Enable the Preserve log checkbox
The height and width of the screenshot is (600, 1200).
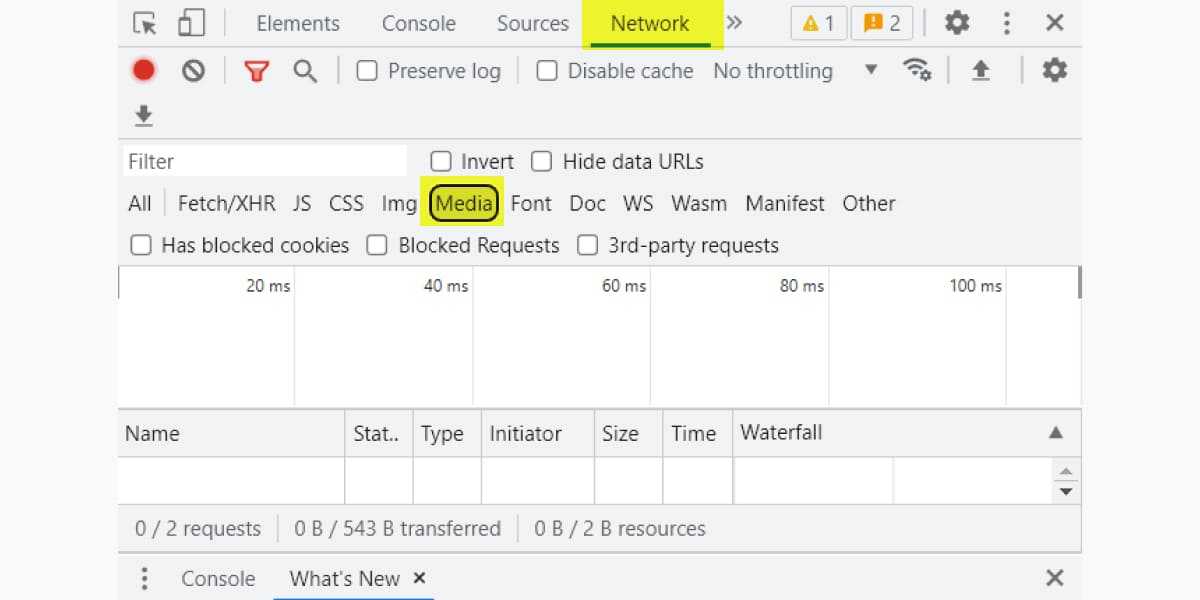(368, 71)
